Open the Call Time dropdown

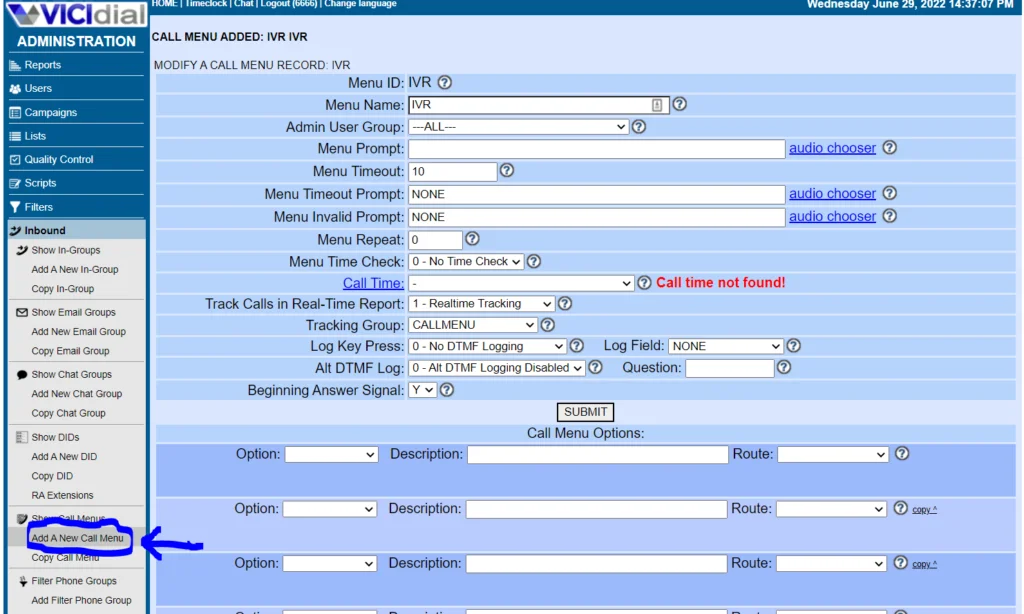(x=520, y=283)
